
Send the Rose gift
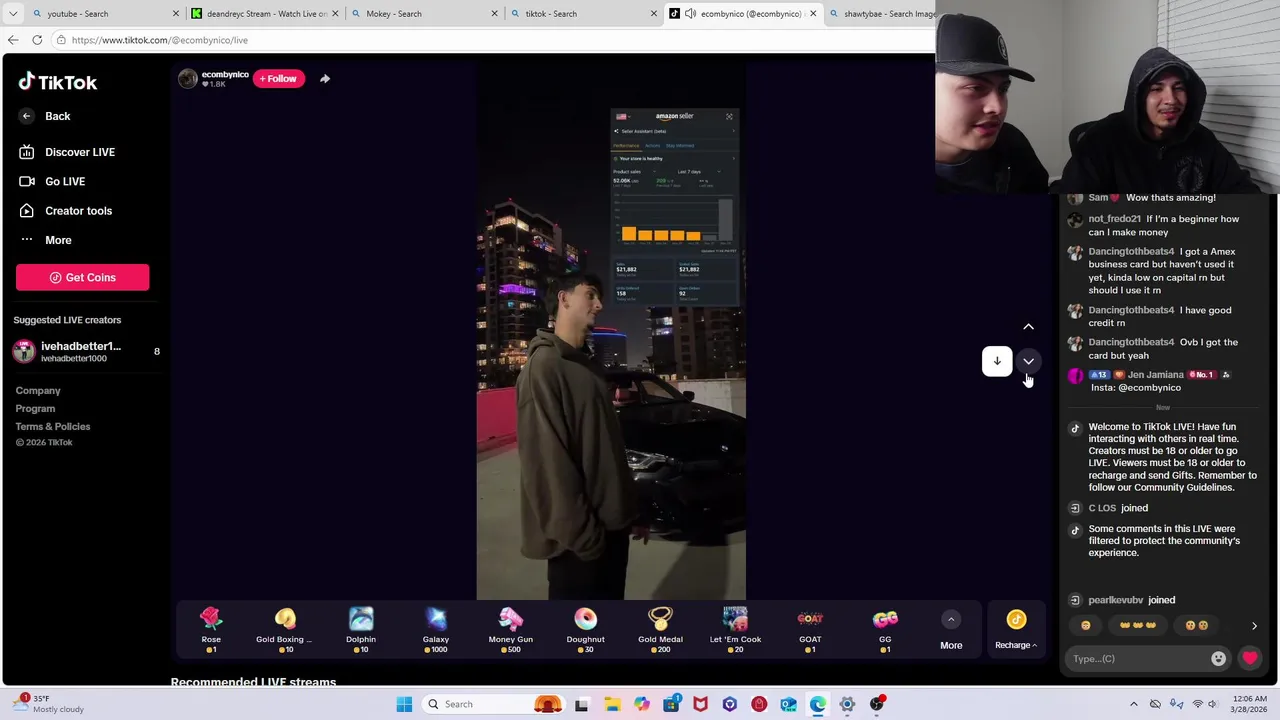(x=211, y=631)
